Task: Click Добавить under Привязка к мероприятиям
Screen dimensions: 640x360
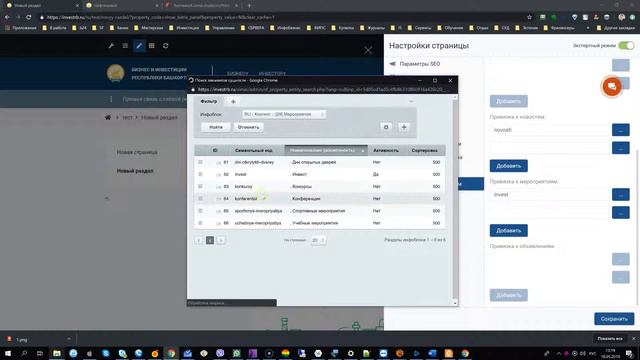Action: coord(509,231)
